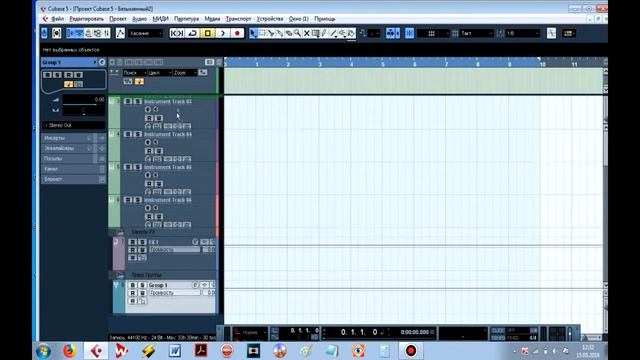Mute the FX 1 track

click(132, 242)
